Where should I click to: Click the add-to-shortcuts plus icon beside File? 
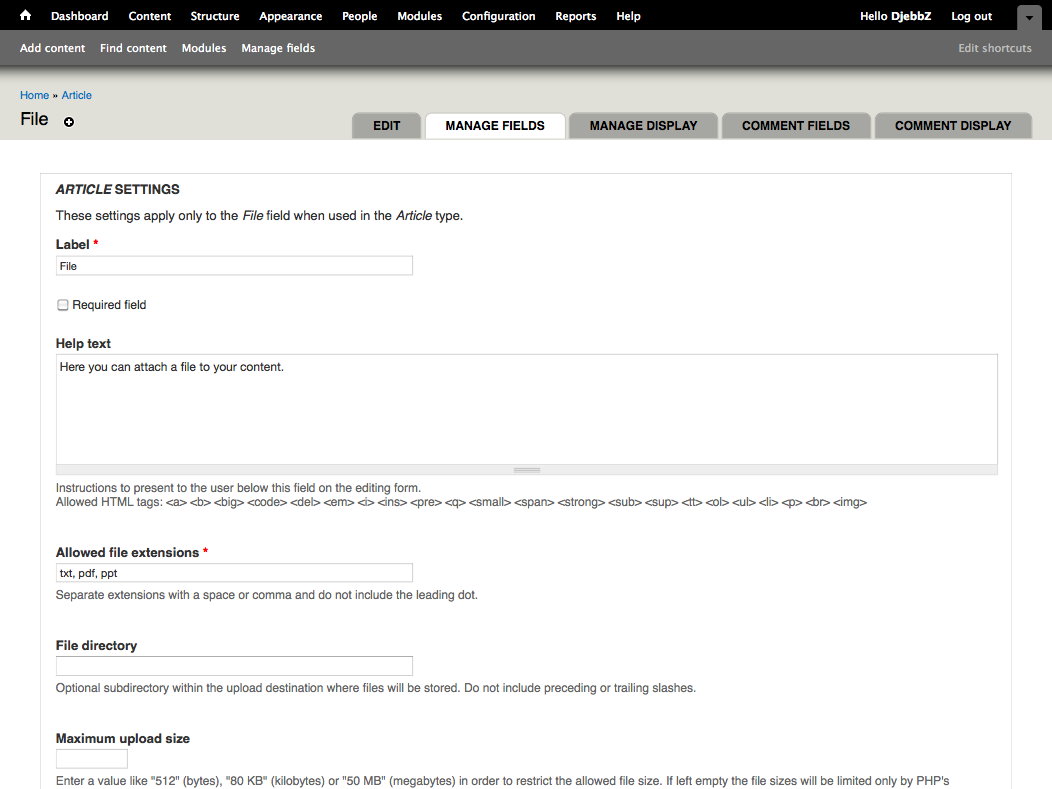coord(69,122)
